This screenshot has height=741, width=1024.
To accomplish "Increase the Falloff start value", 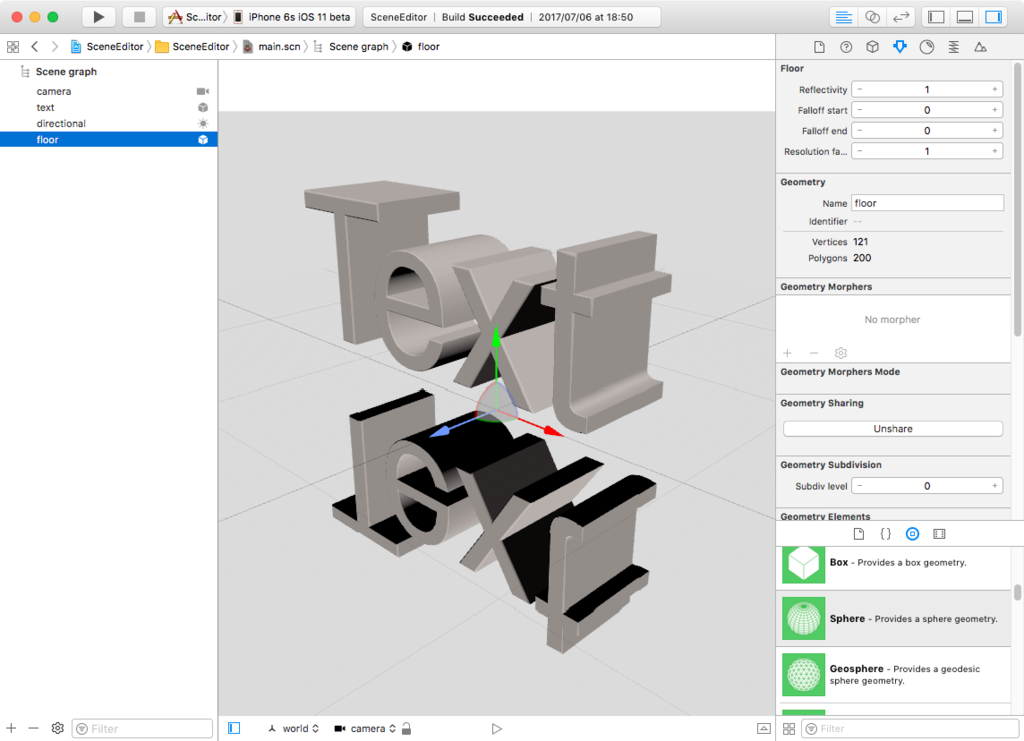I will point(995,110).
